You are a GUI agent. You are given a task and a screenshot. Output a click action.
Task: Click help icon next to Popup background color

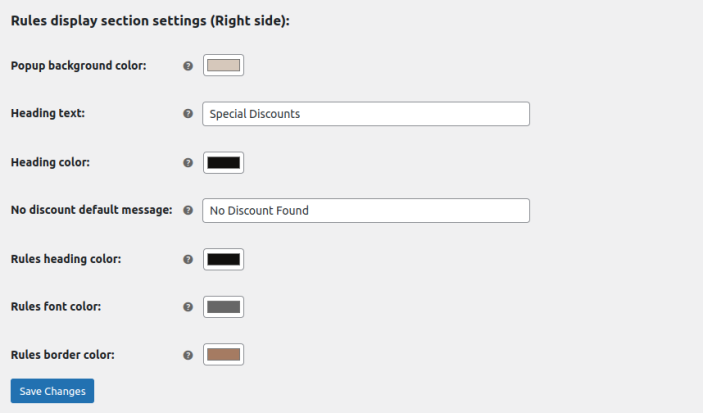coord(188,66)
